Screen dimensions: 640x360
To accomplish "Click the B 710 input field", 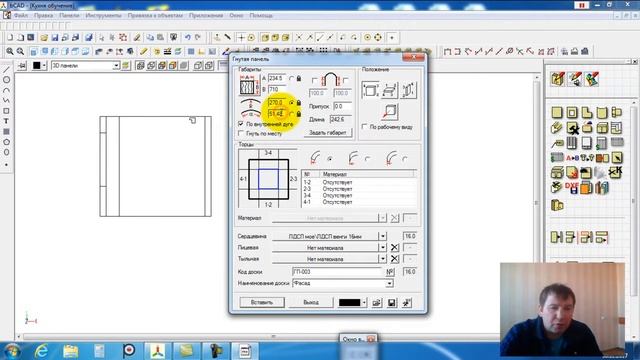I will click(x=277, y=89).
